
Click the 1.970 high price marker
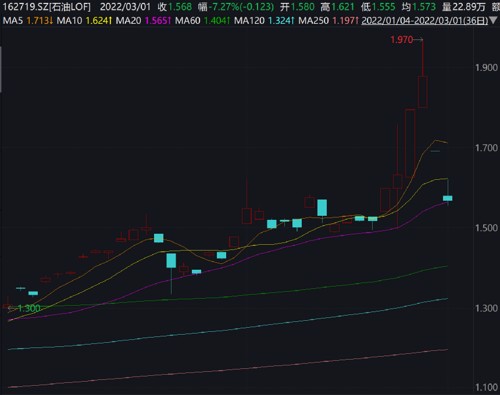tap(401, 40)
